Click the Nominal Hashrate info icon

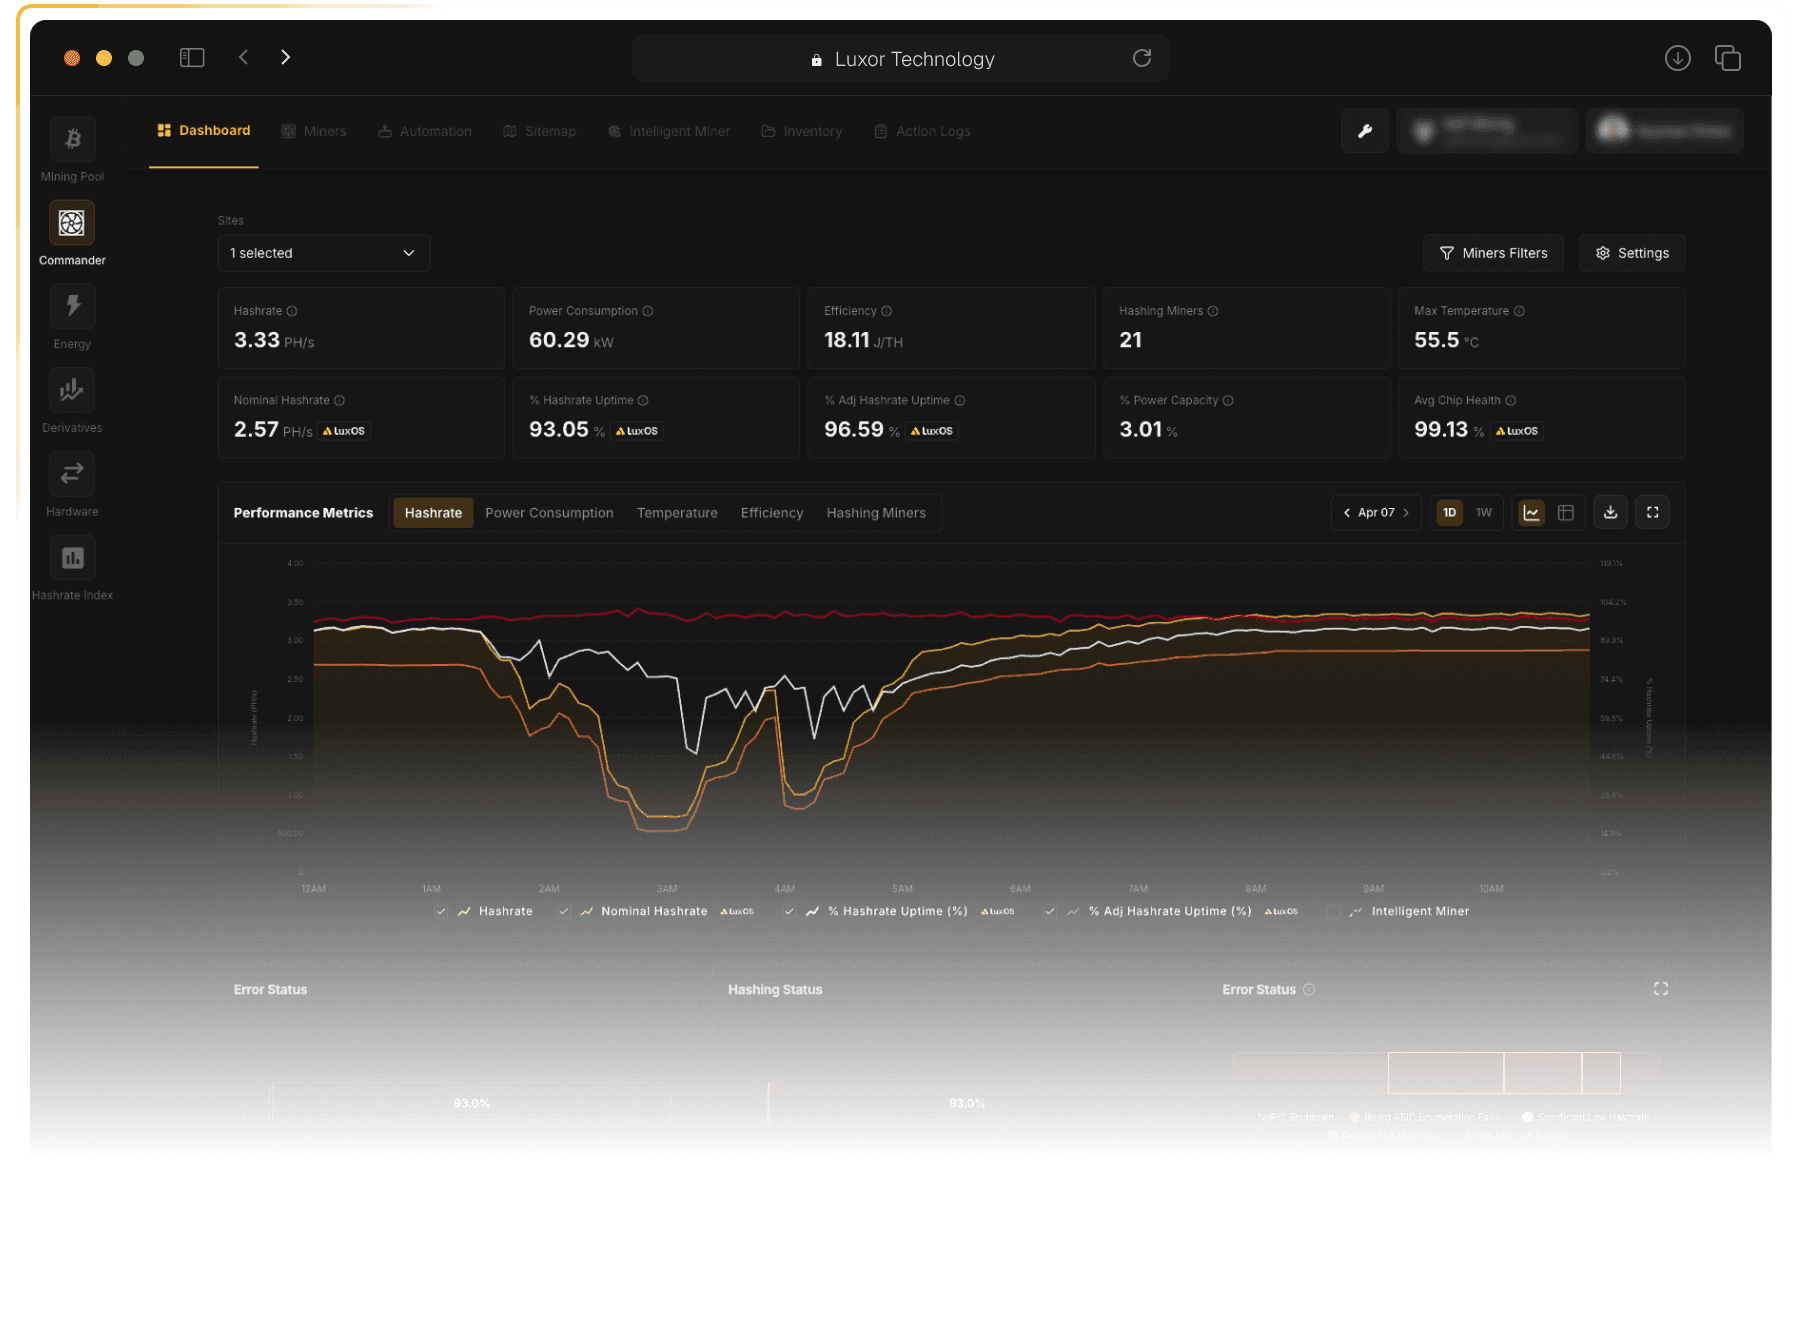tap(339, 401)
